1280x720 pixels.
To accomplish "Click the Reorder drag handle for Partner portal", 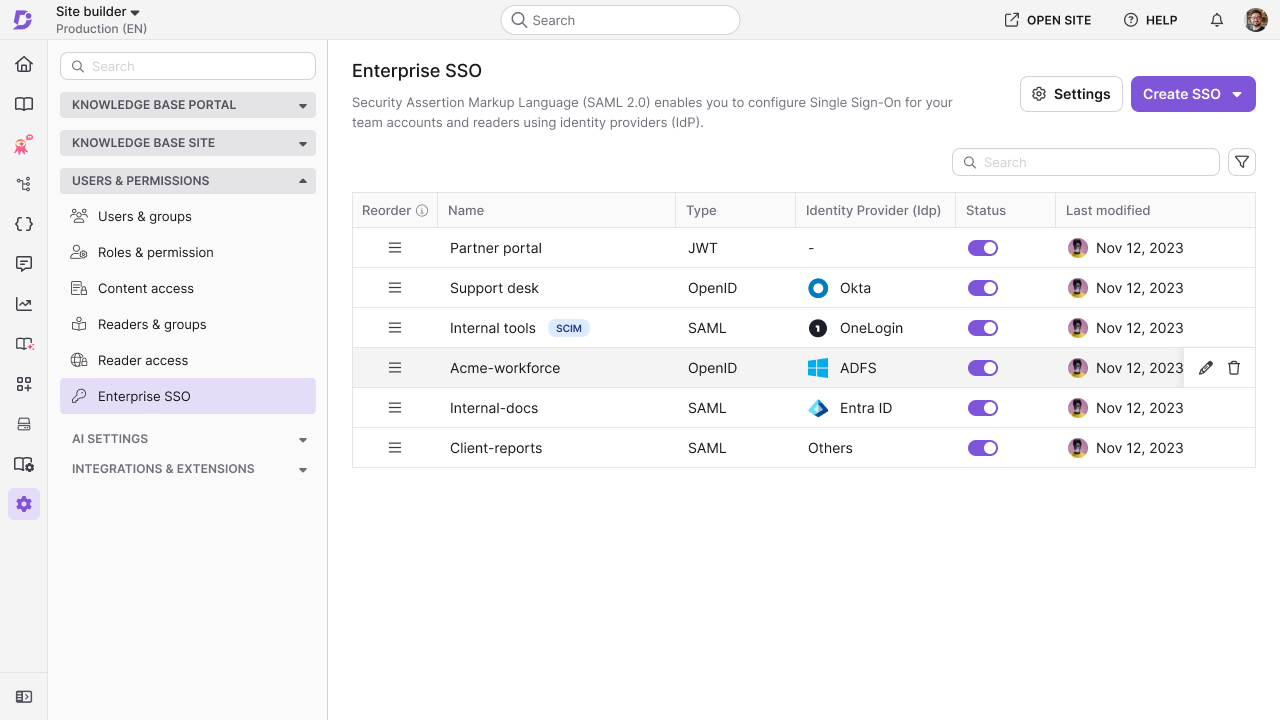I will point(395,248).
